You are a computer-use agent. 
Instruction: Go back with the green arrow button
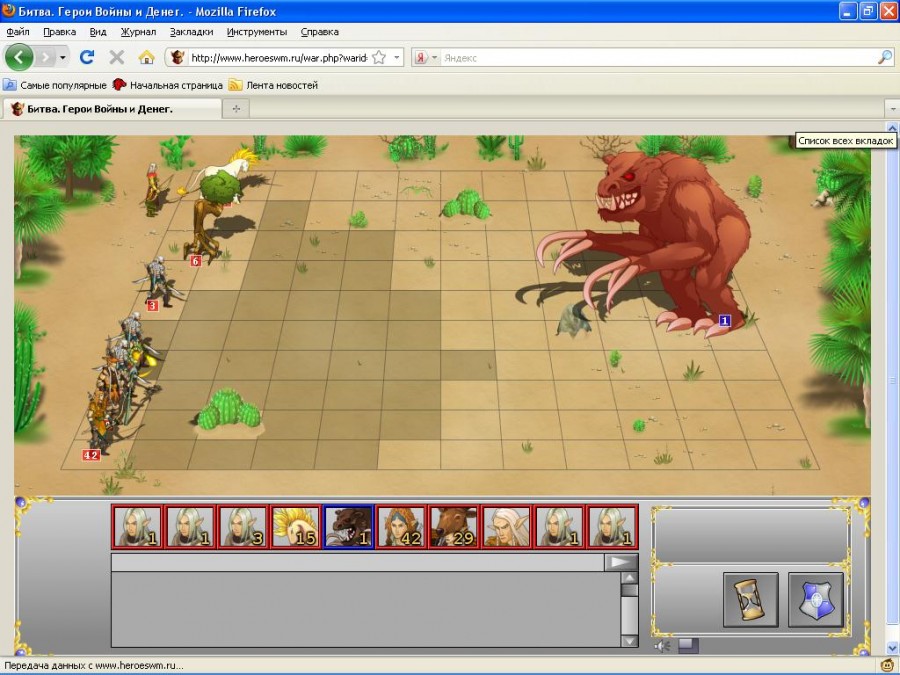pyautogui.click(x=19, y=57)
